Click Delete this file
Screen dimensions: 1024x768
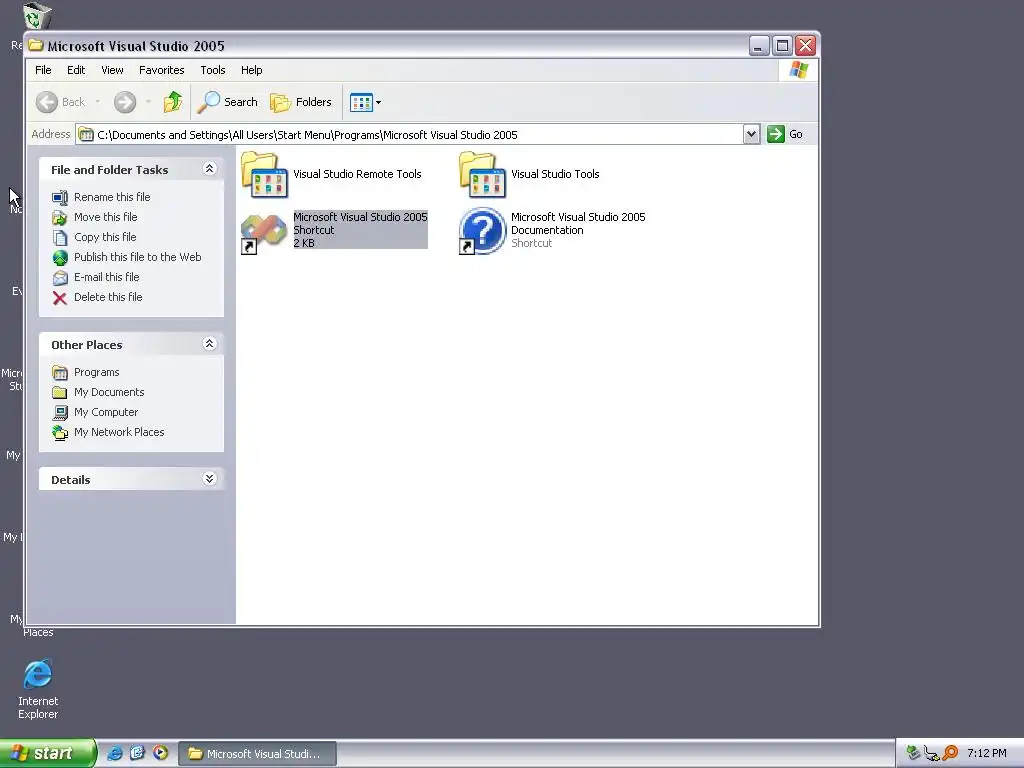(x=108, y=297)
